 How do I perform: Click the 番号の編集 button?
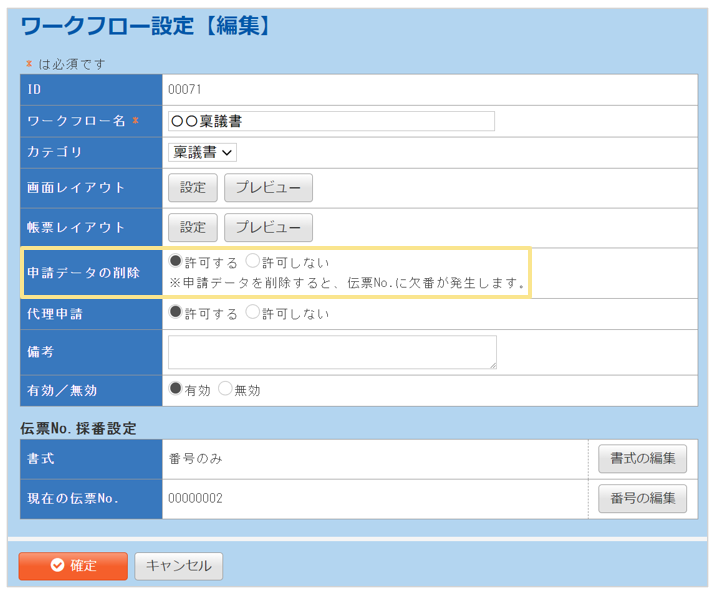coord(642,498)
